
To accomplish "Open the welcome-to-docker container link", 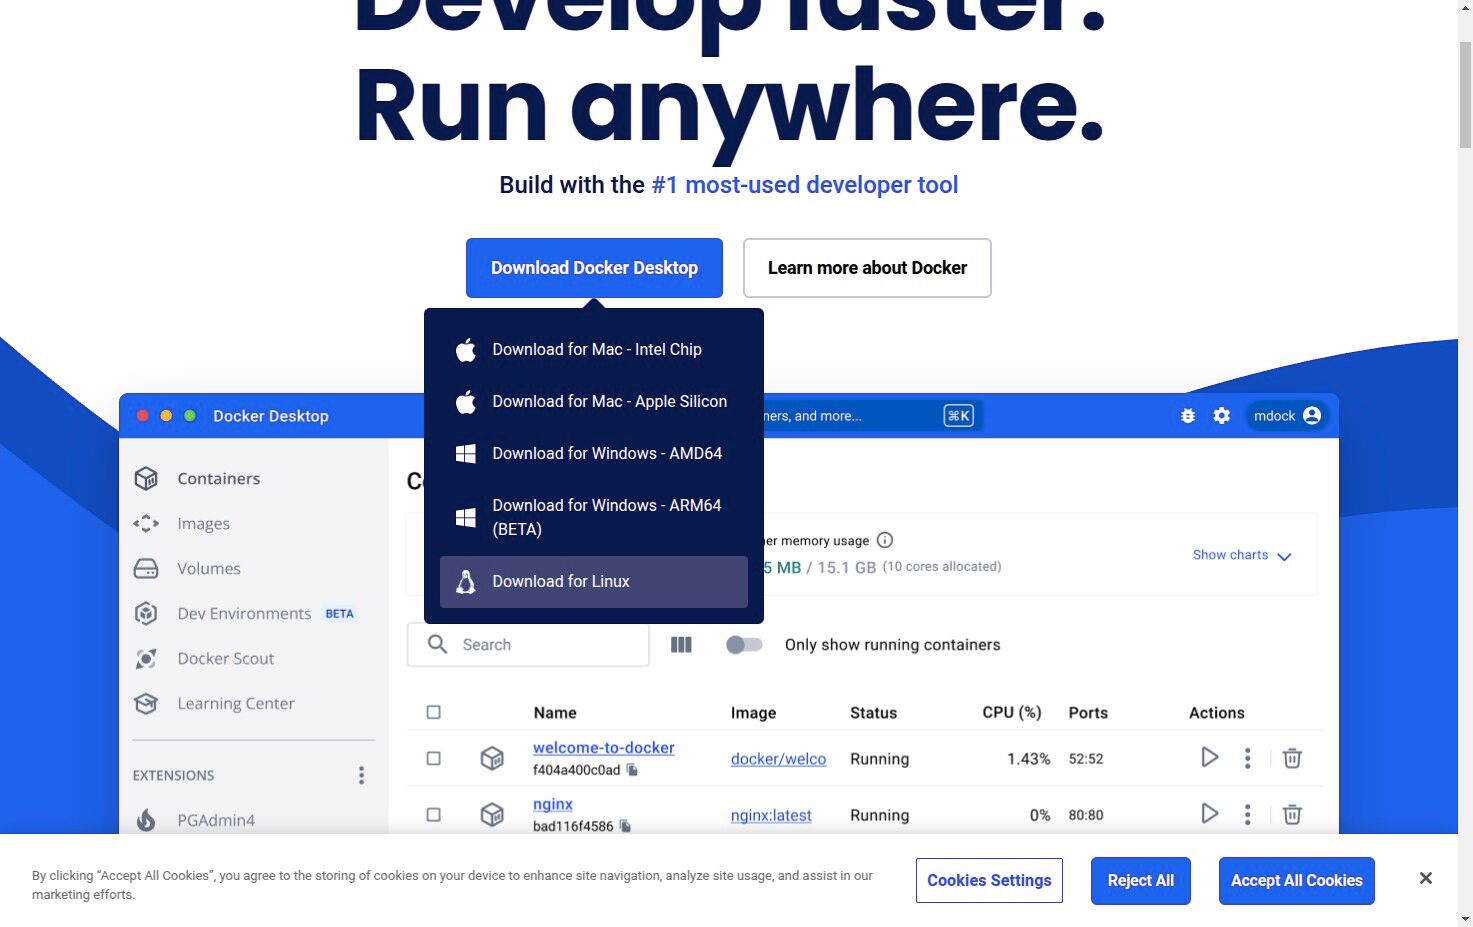I will coord(603,747).
